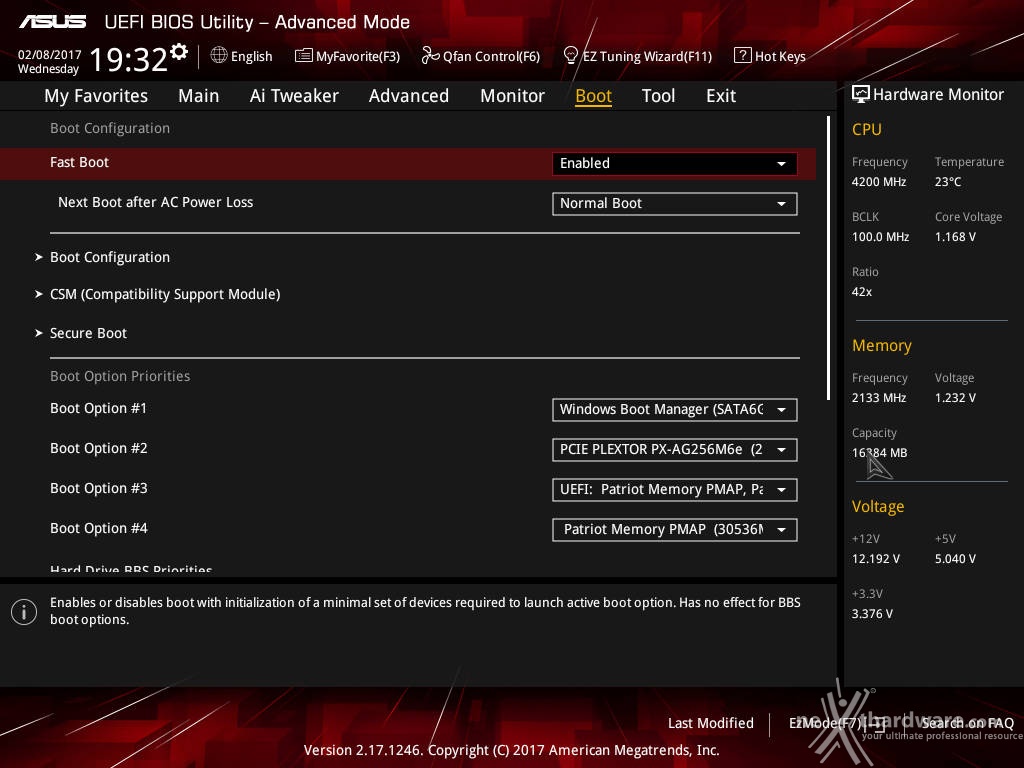The width and height of the screenshot is (1024, 768).
Task: Open Boot Option #2 PLEXTOR dropdown
Action: point(675,449)
